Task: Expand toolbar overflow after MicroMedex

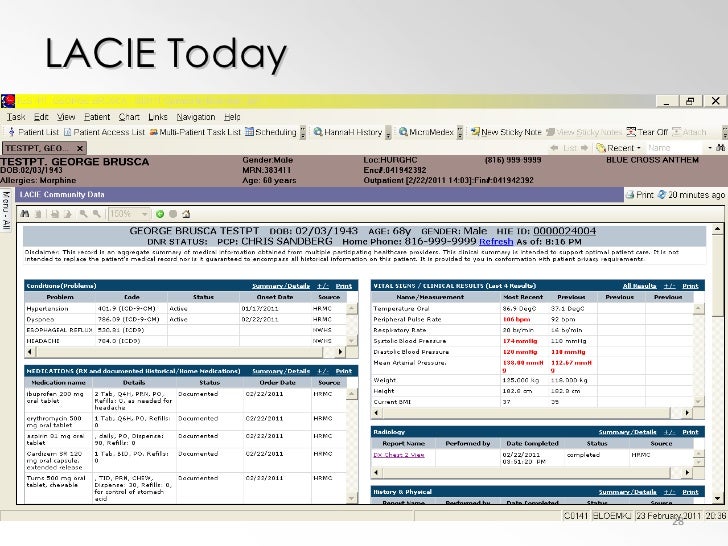Action: (460, 132)
